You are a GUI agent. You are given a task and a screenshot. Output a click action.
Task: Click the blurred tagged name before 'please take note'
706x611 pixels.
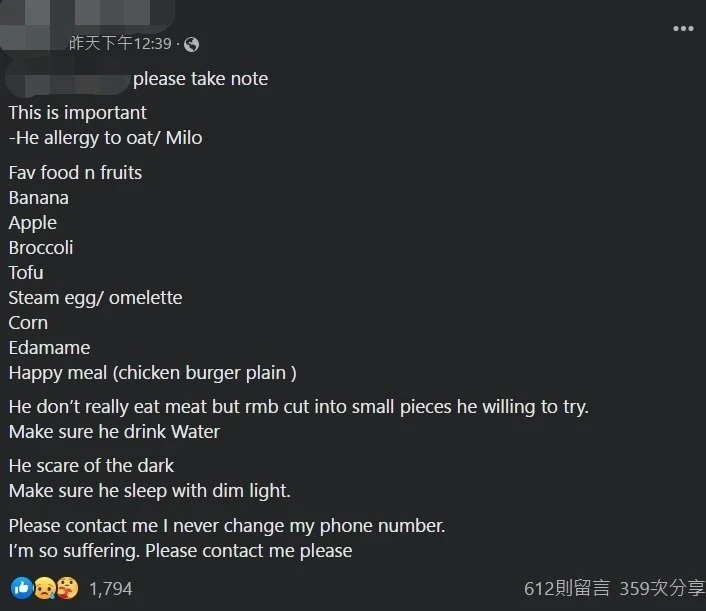pyautogui.click(x=68, y=78)
